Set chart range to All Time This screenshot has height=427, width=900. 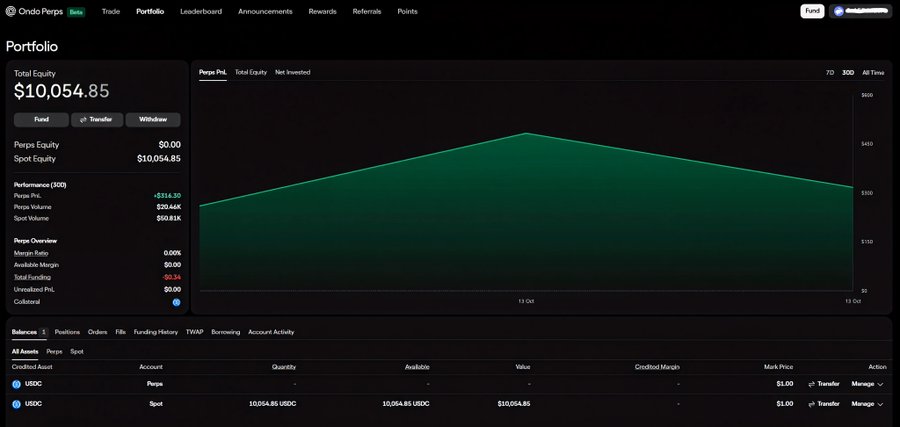click(873, 73)
